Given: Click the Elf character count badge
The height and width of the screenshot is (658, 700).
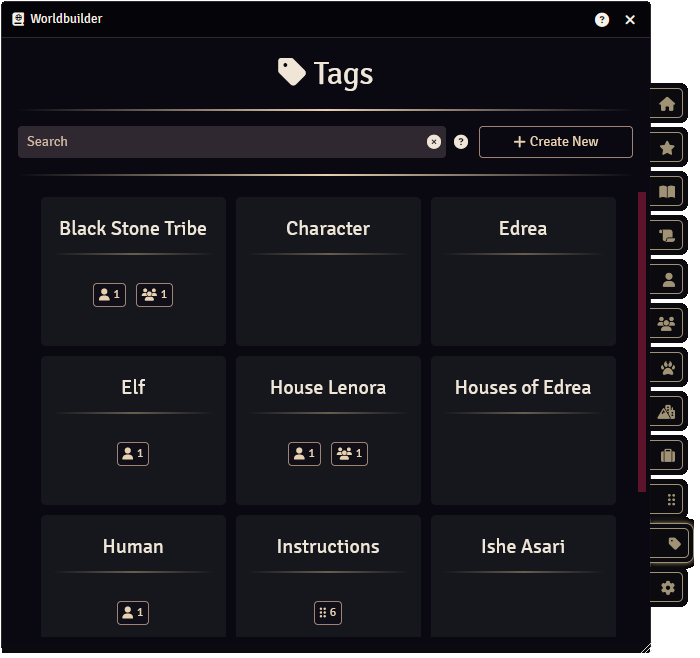Looking at the screenshot, I should [133, 454].
